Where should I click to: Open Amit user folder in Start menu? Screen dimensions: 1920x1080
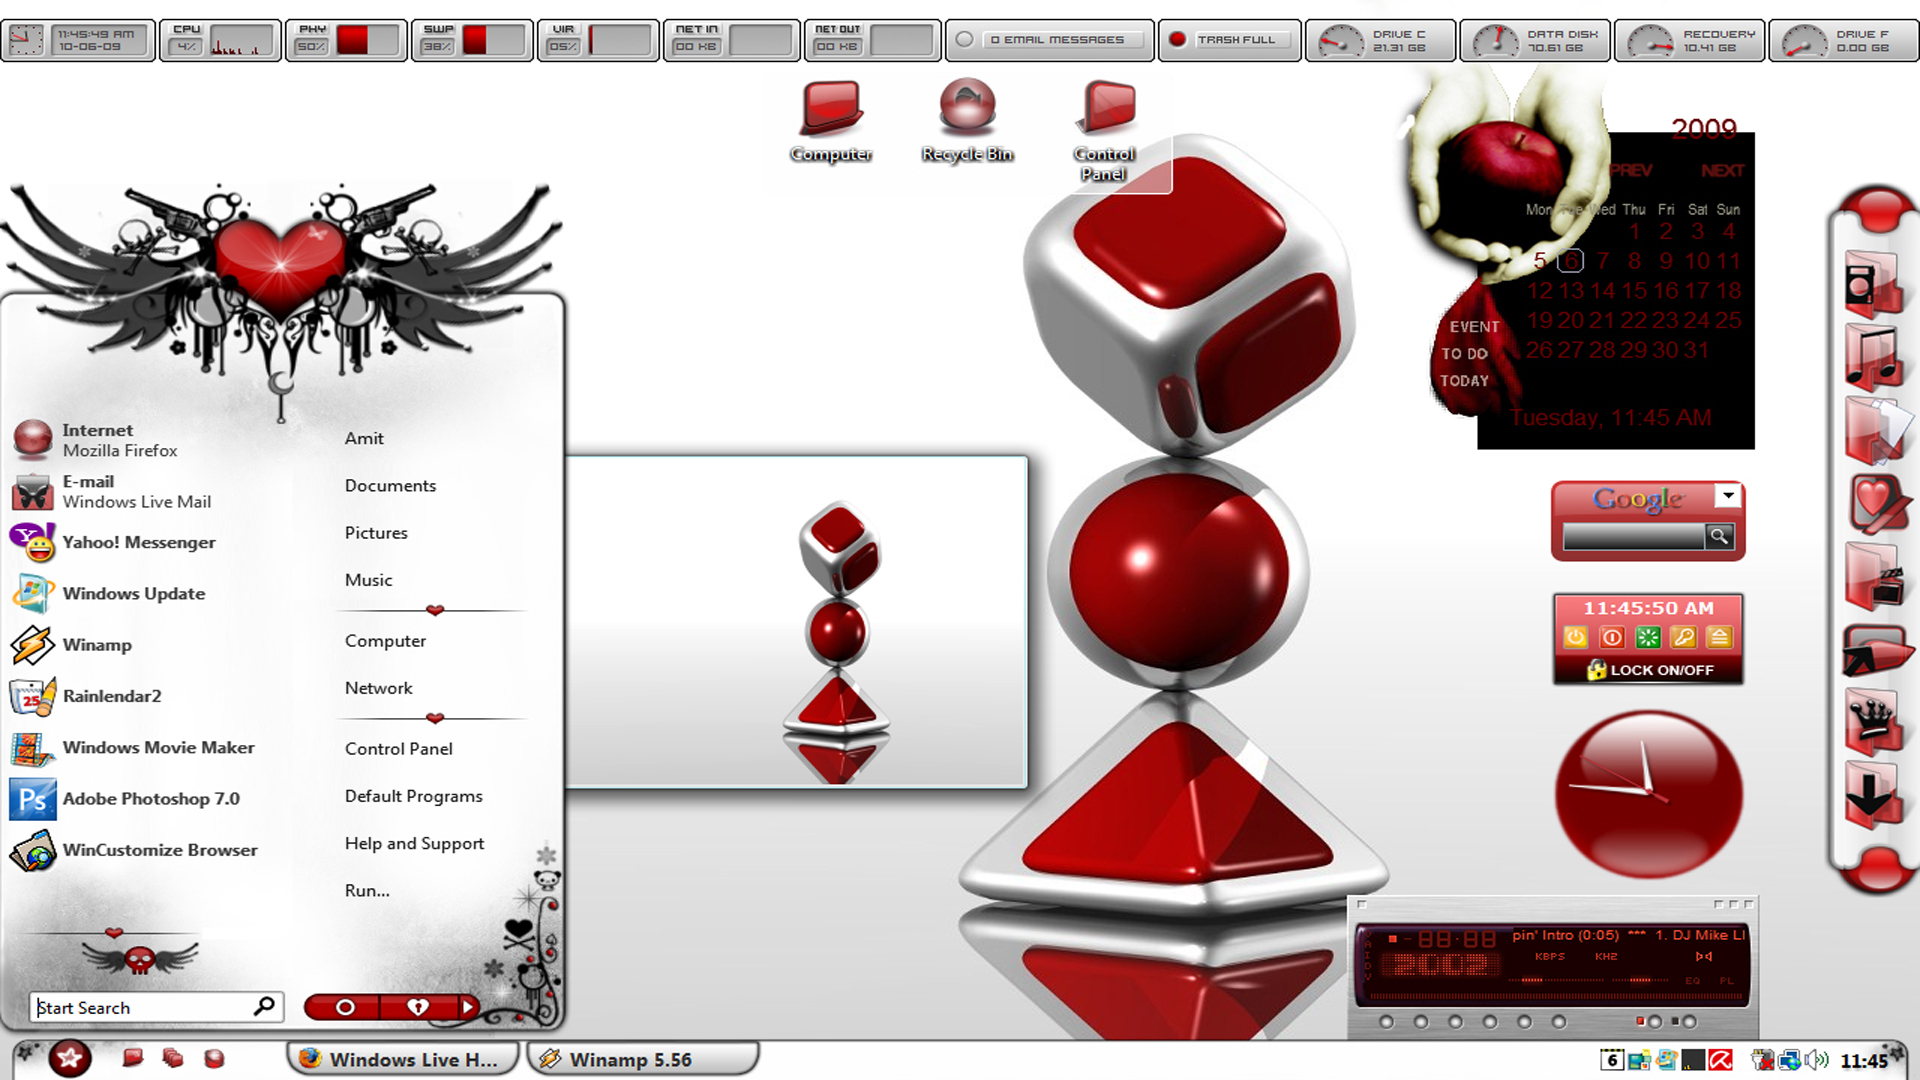coord(364,438)
